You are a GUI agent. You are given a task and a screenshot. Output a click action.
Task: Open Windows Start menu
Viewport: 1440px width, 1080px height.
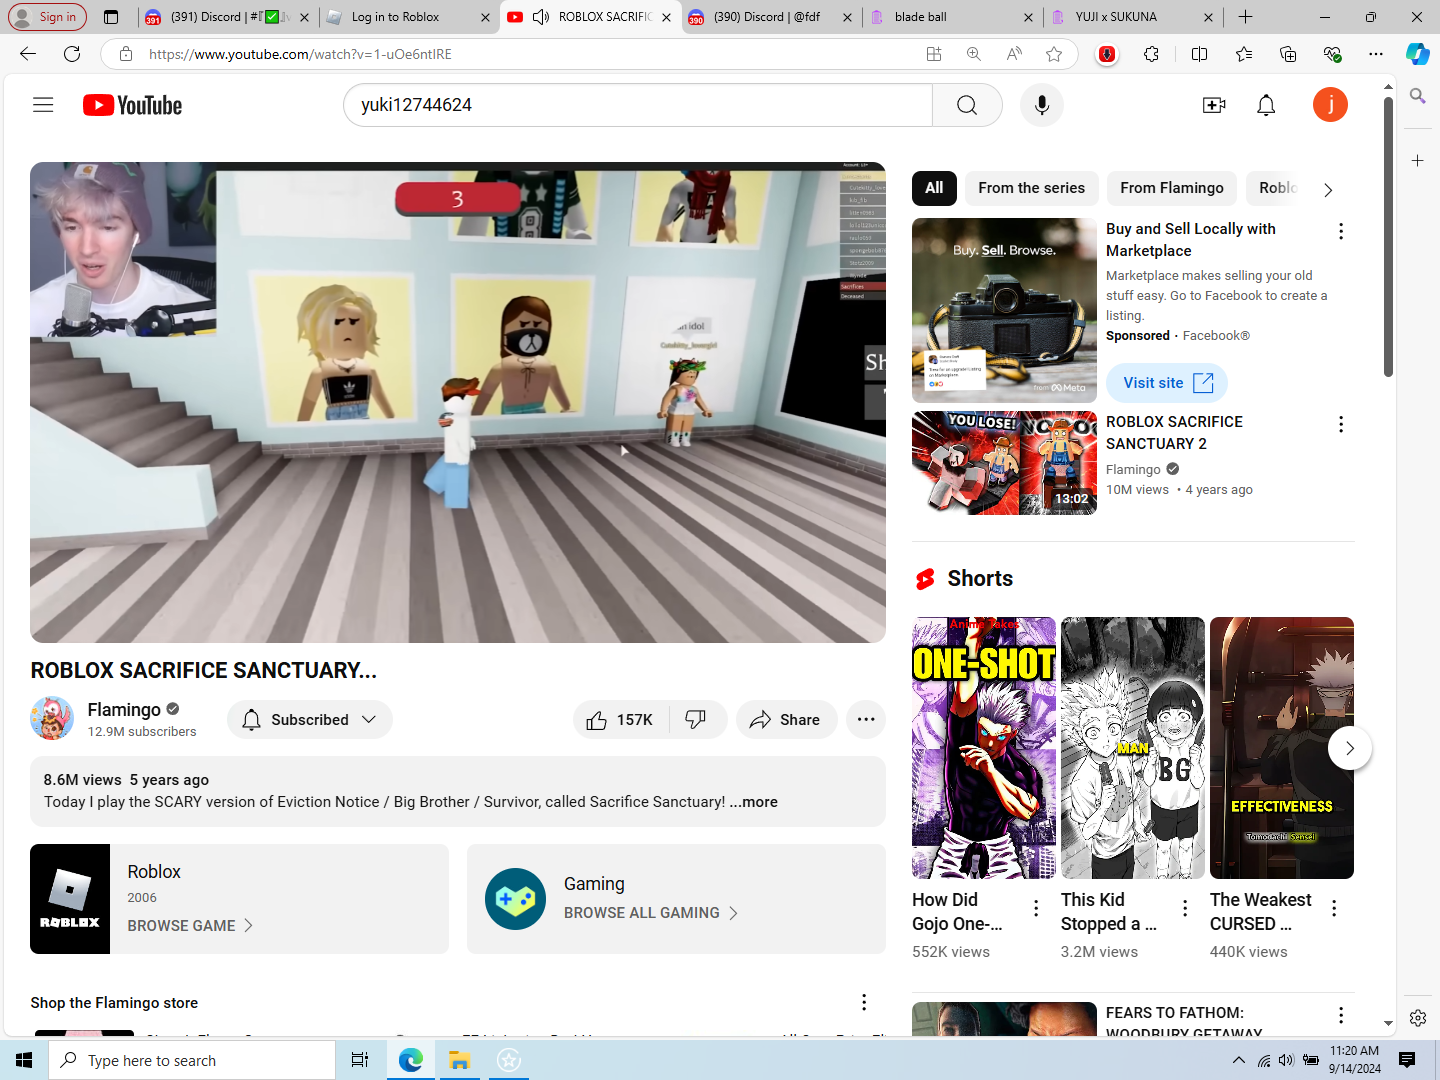pyautogui.click(x=24, y=1060)
